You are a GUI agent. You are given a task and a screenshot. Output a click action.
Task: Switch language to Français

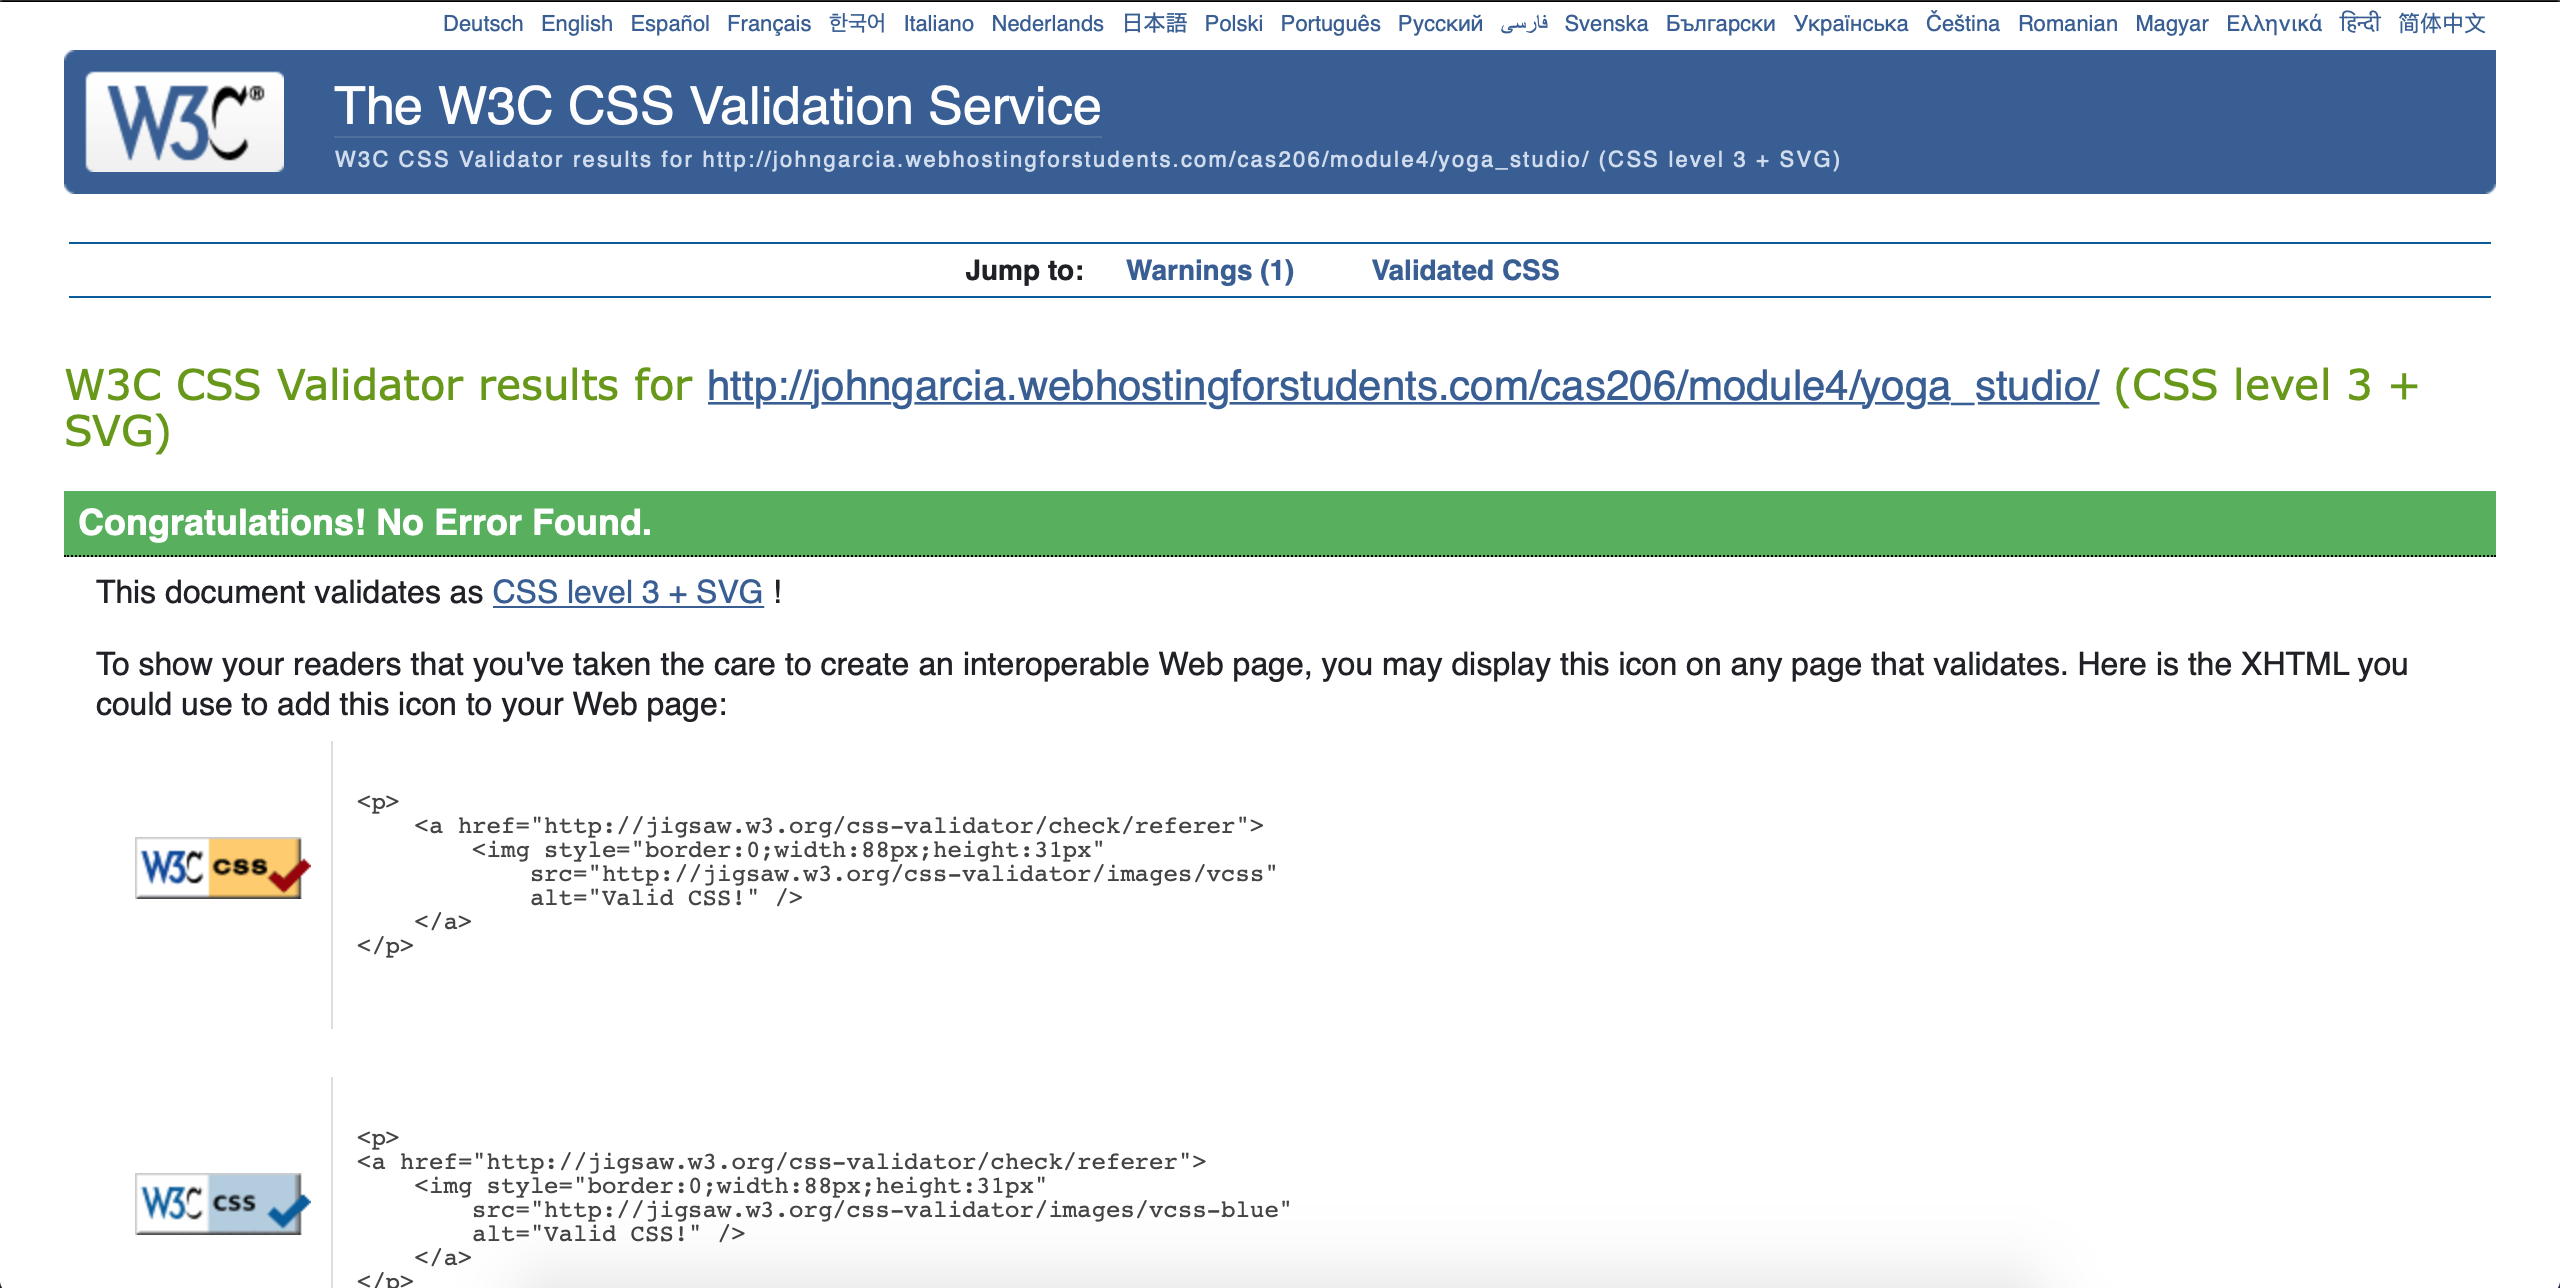[x=768, y=23]
